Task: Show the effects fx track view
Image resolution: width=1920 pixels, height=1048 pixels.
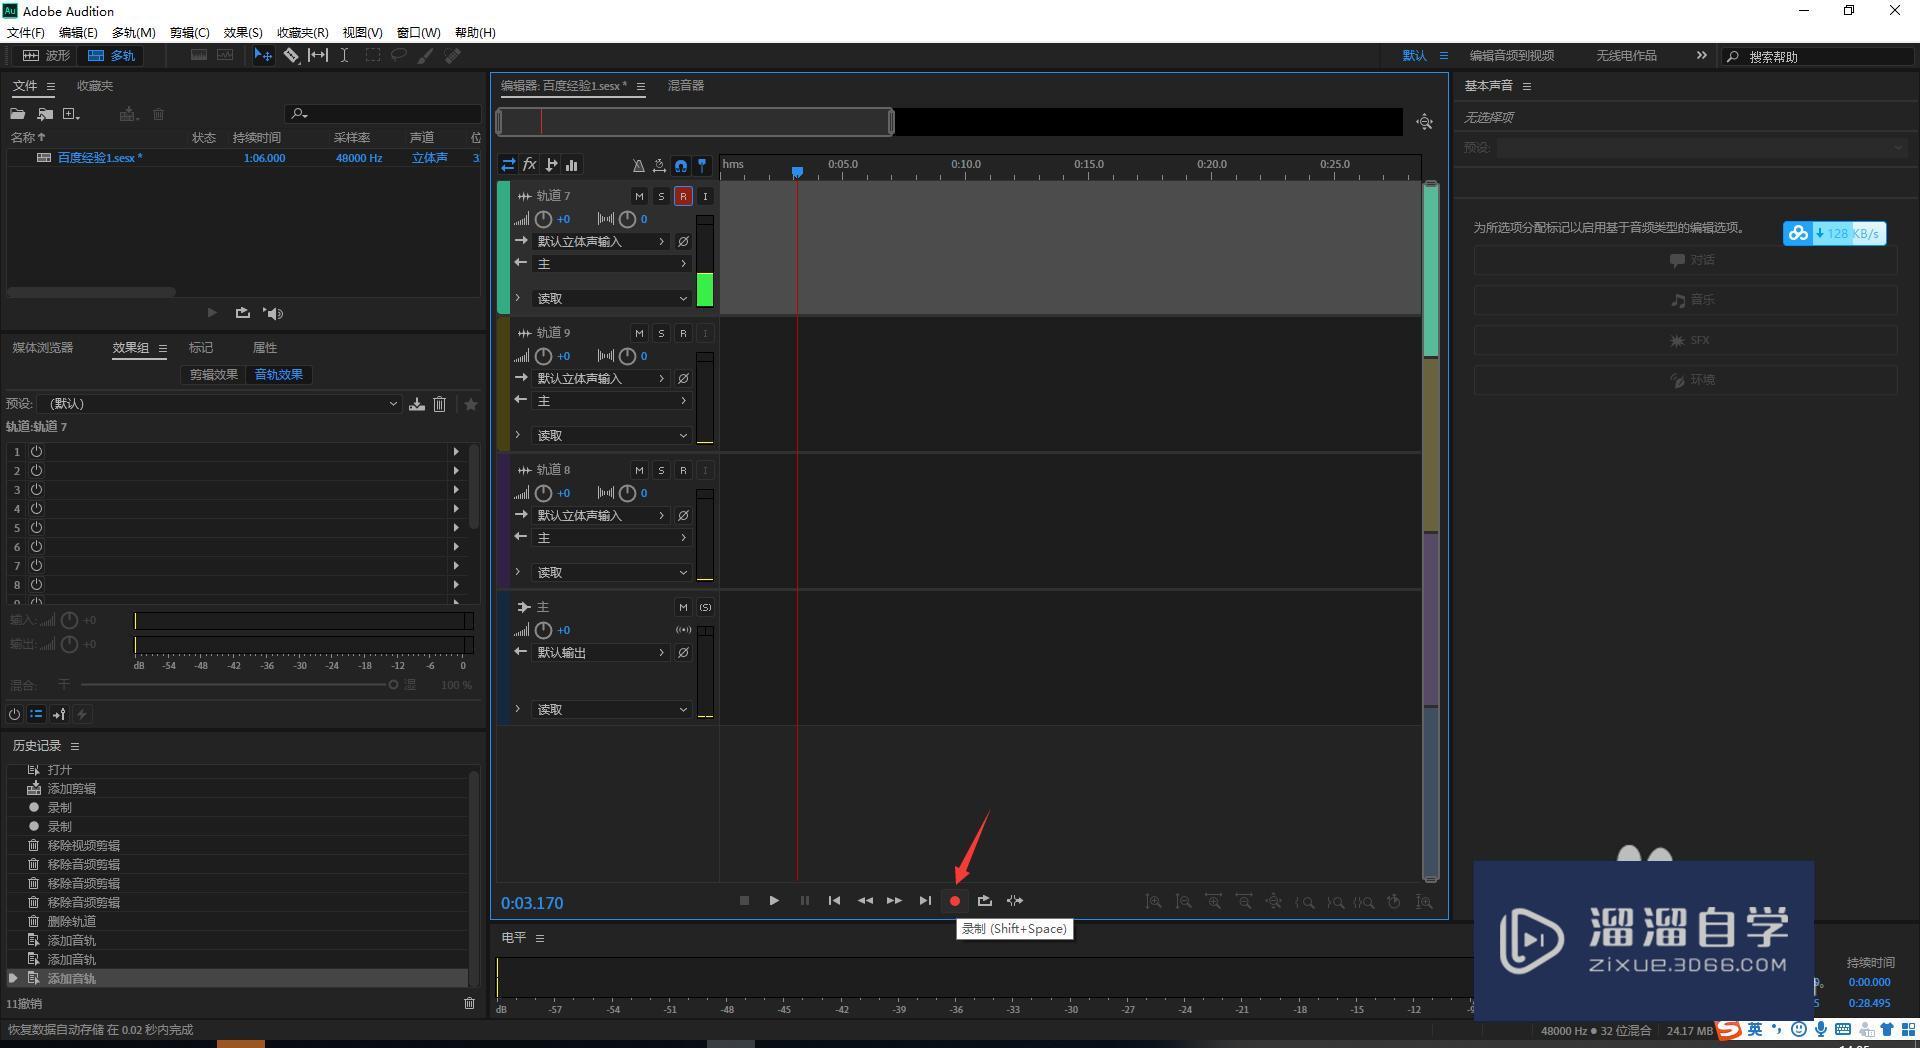Action: pyautogui.click(x=530, y=165)
